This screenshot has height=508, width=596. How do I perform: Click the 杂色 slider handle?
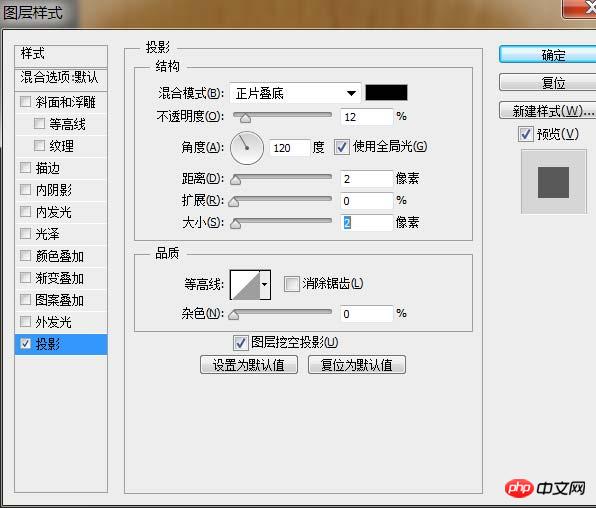pyautogui.click(x=233, y=315)
